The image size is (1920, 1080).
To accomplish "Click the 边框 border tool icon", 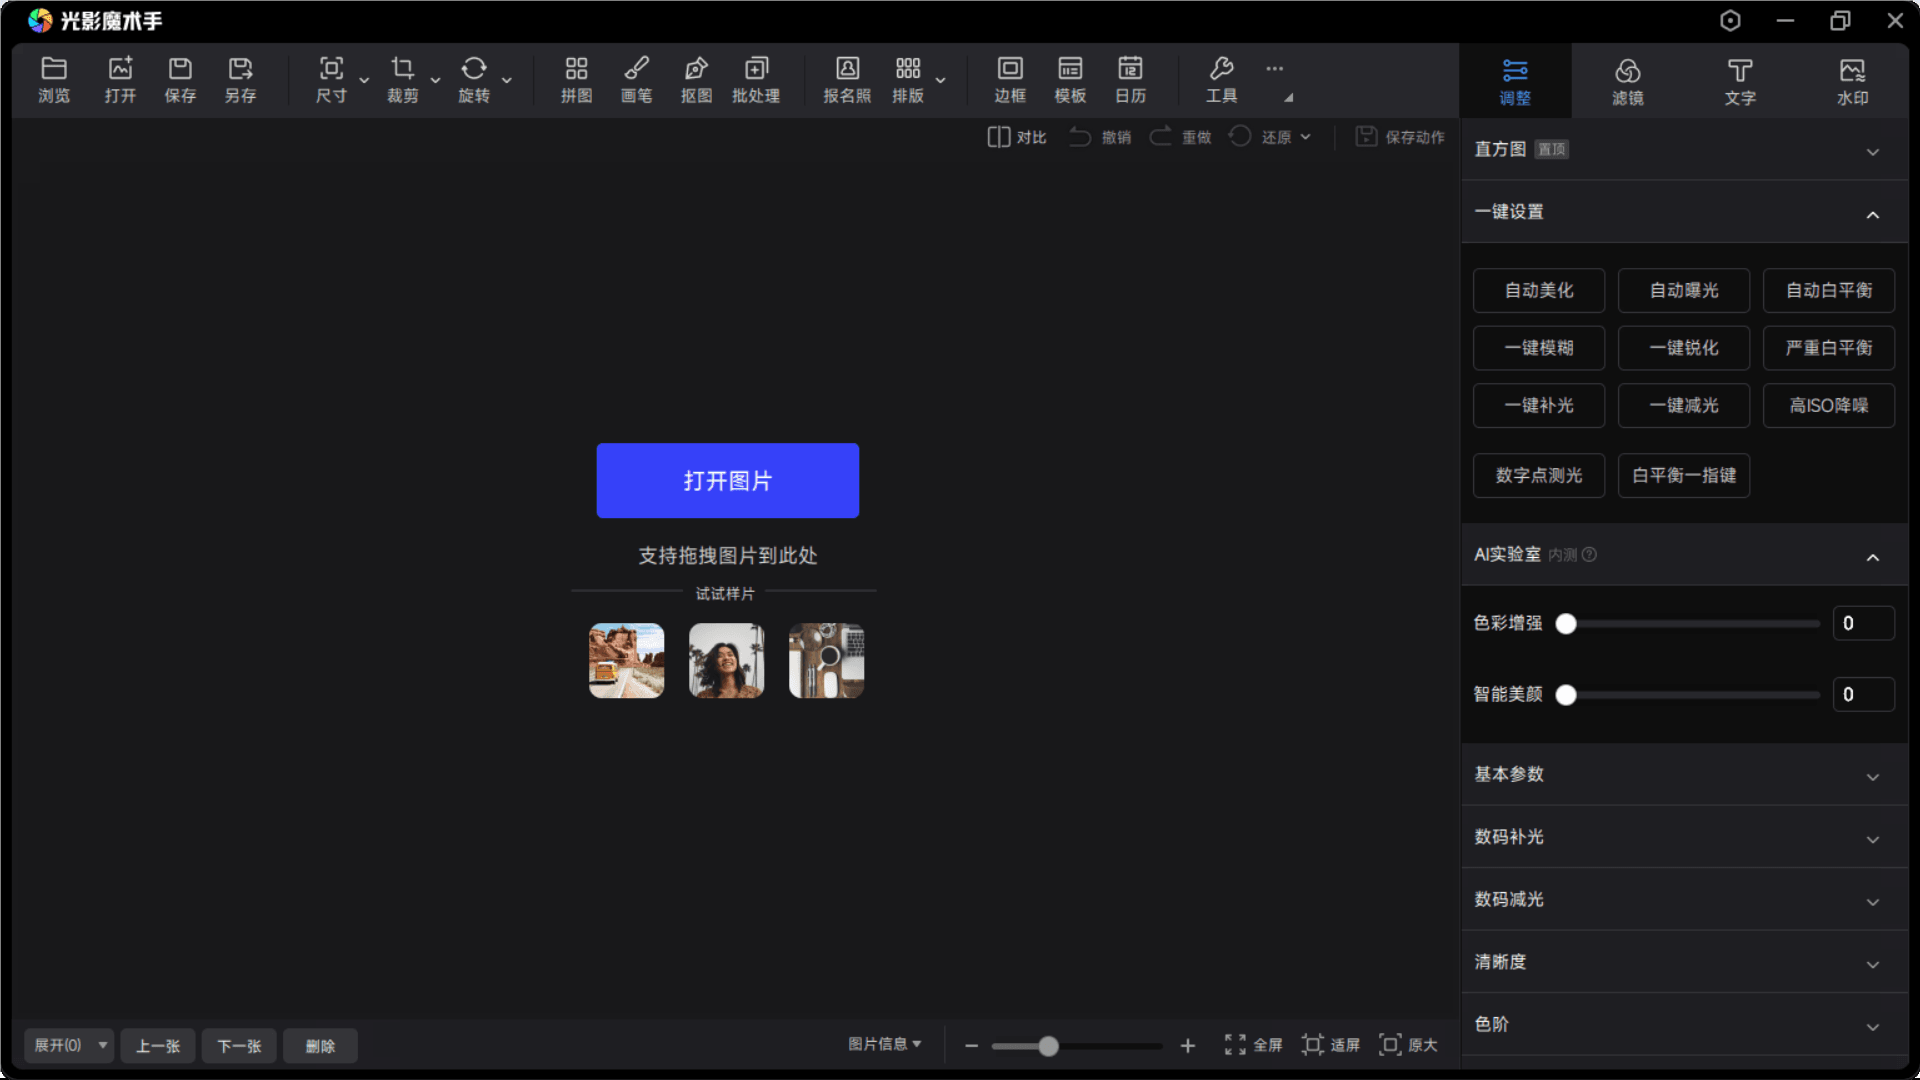I will click(1010, 79).
